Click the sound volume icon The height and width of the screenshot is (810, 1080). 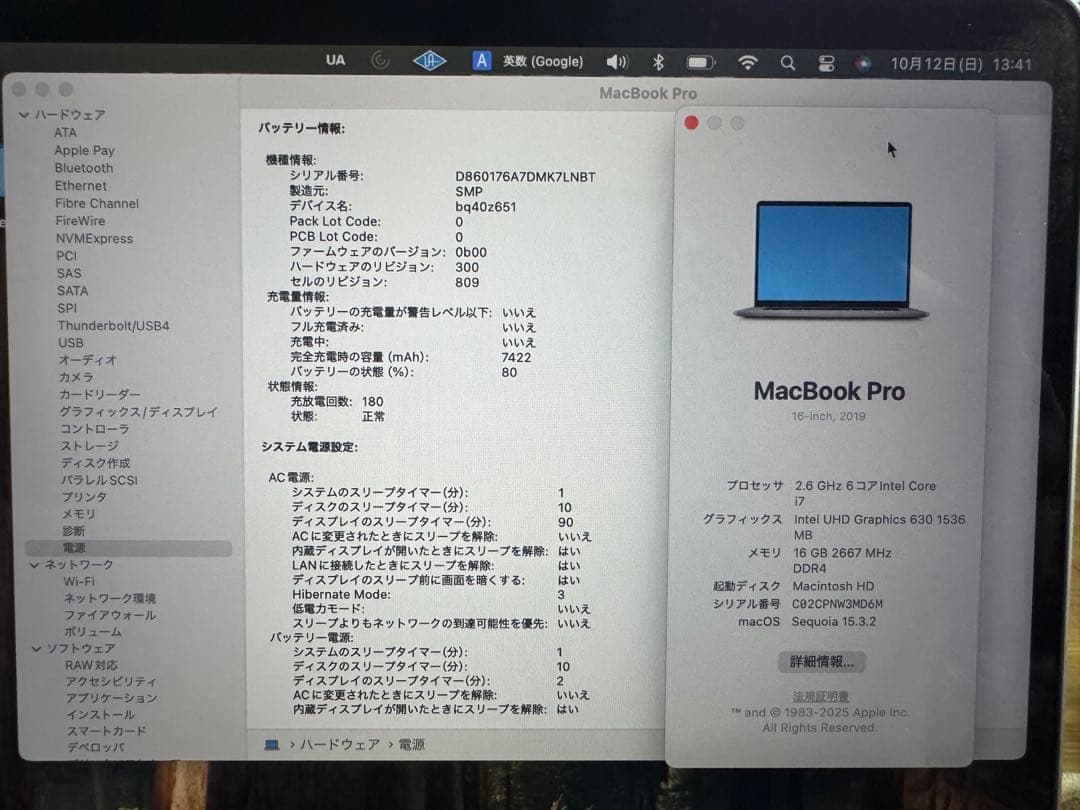(618, 61)
